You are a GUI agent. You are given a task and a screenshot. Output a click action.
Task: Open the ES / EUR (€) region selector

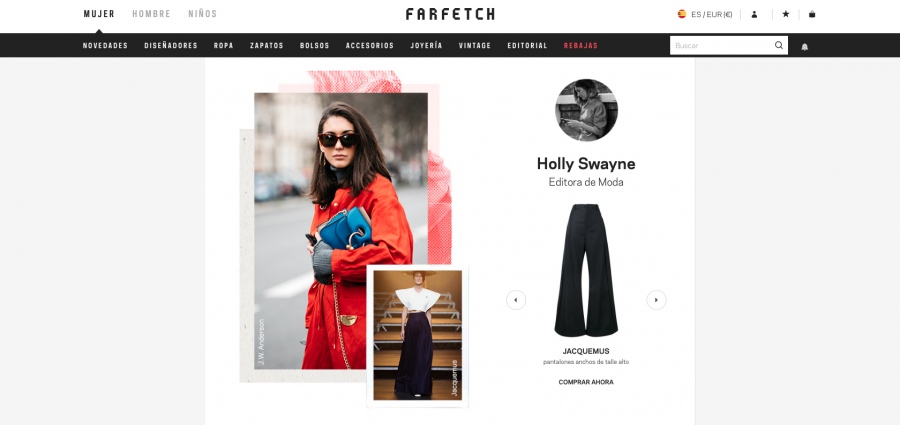712,14
